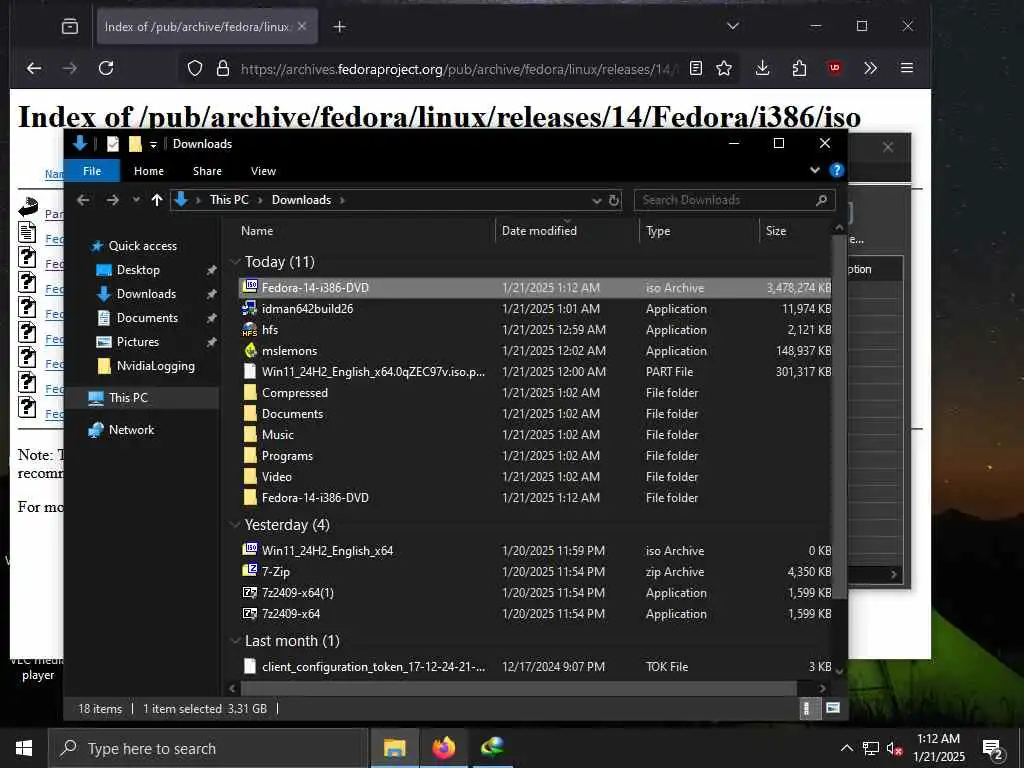Bookmark this page with star icon
The image size is (1024, 768).
(x=724, y=68)
